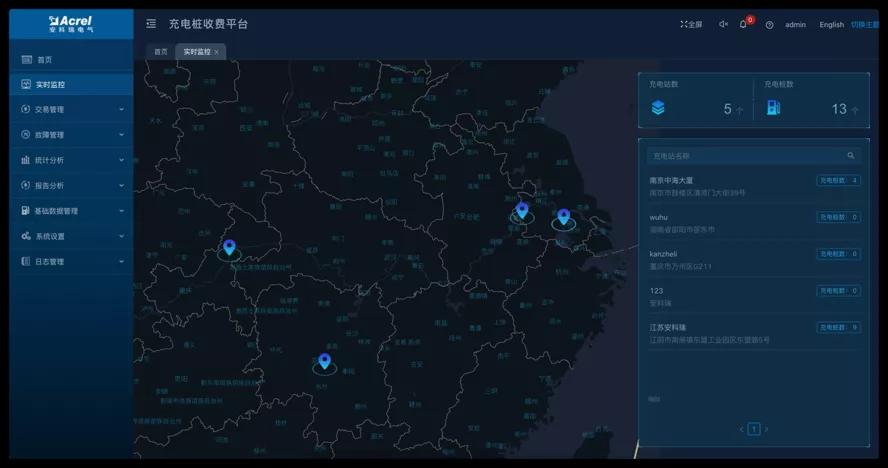Viewport: 888px width, 468px height.
Task: Click 充电桩数 badge for station 123
Action: pos(839,291)
